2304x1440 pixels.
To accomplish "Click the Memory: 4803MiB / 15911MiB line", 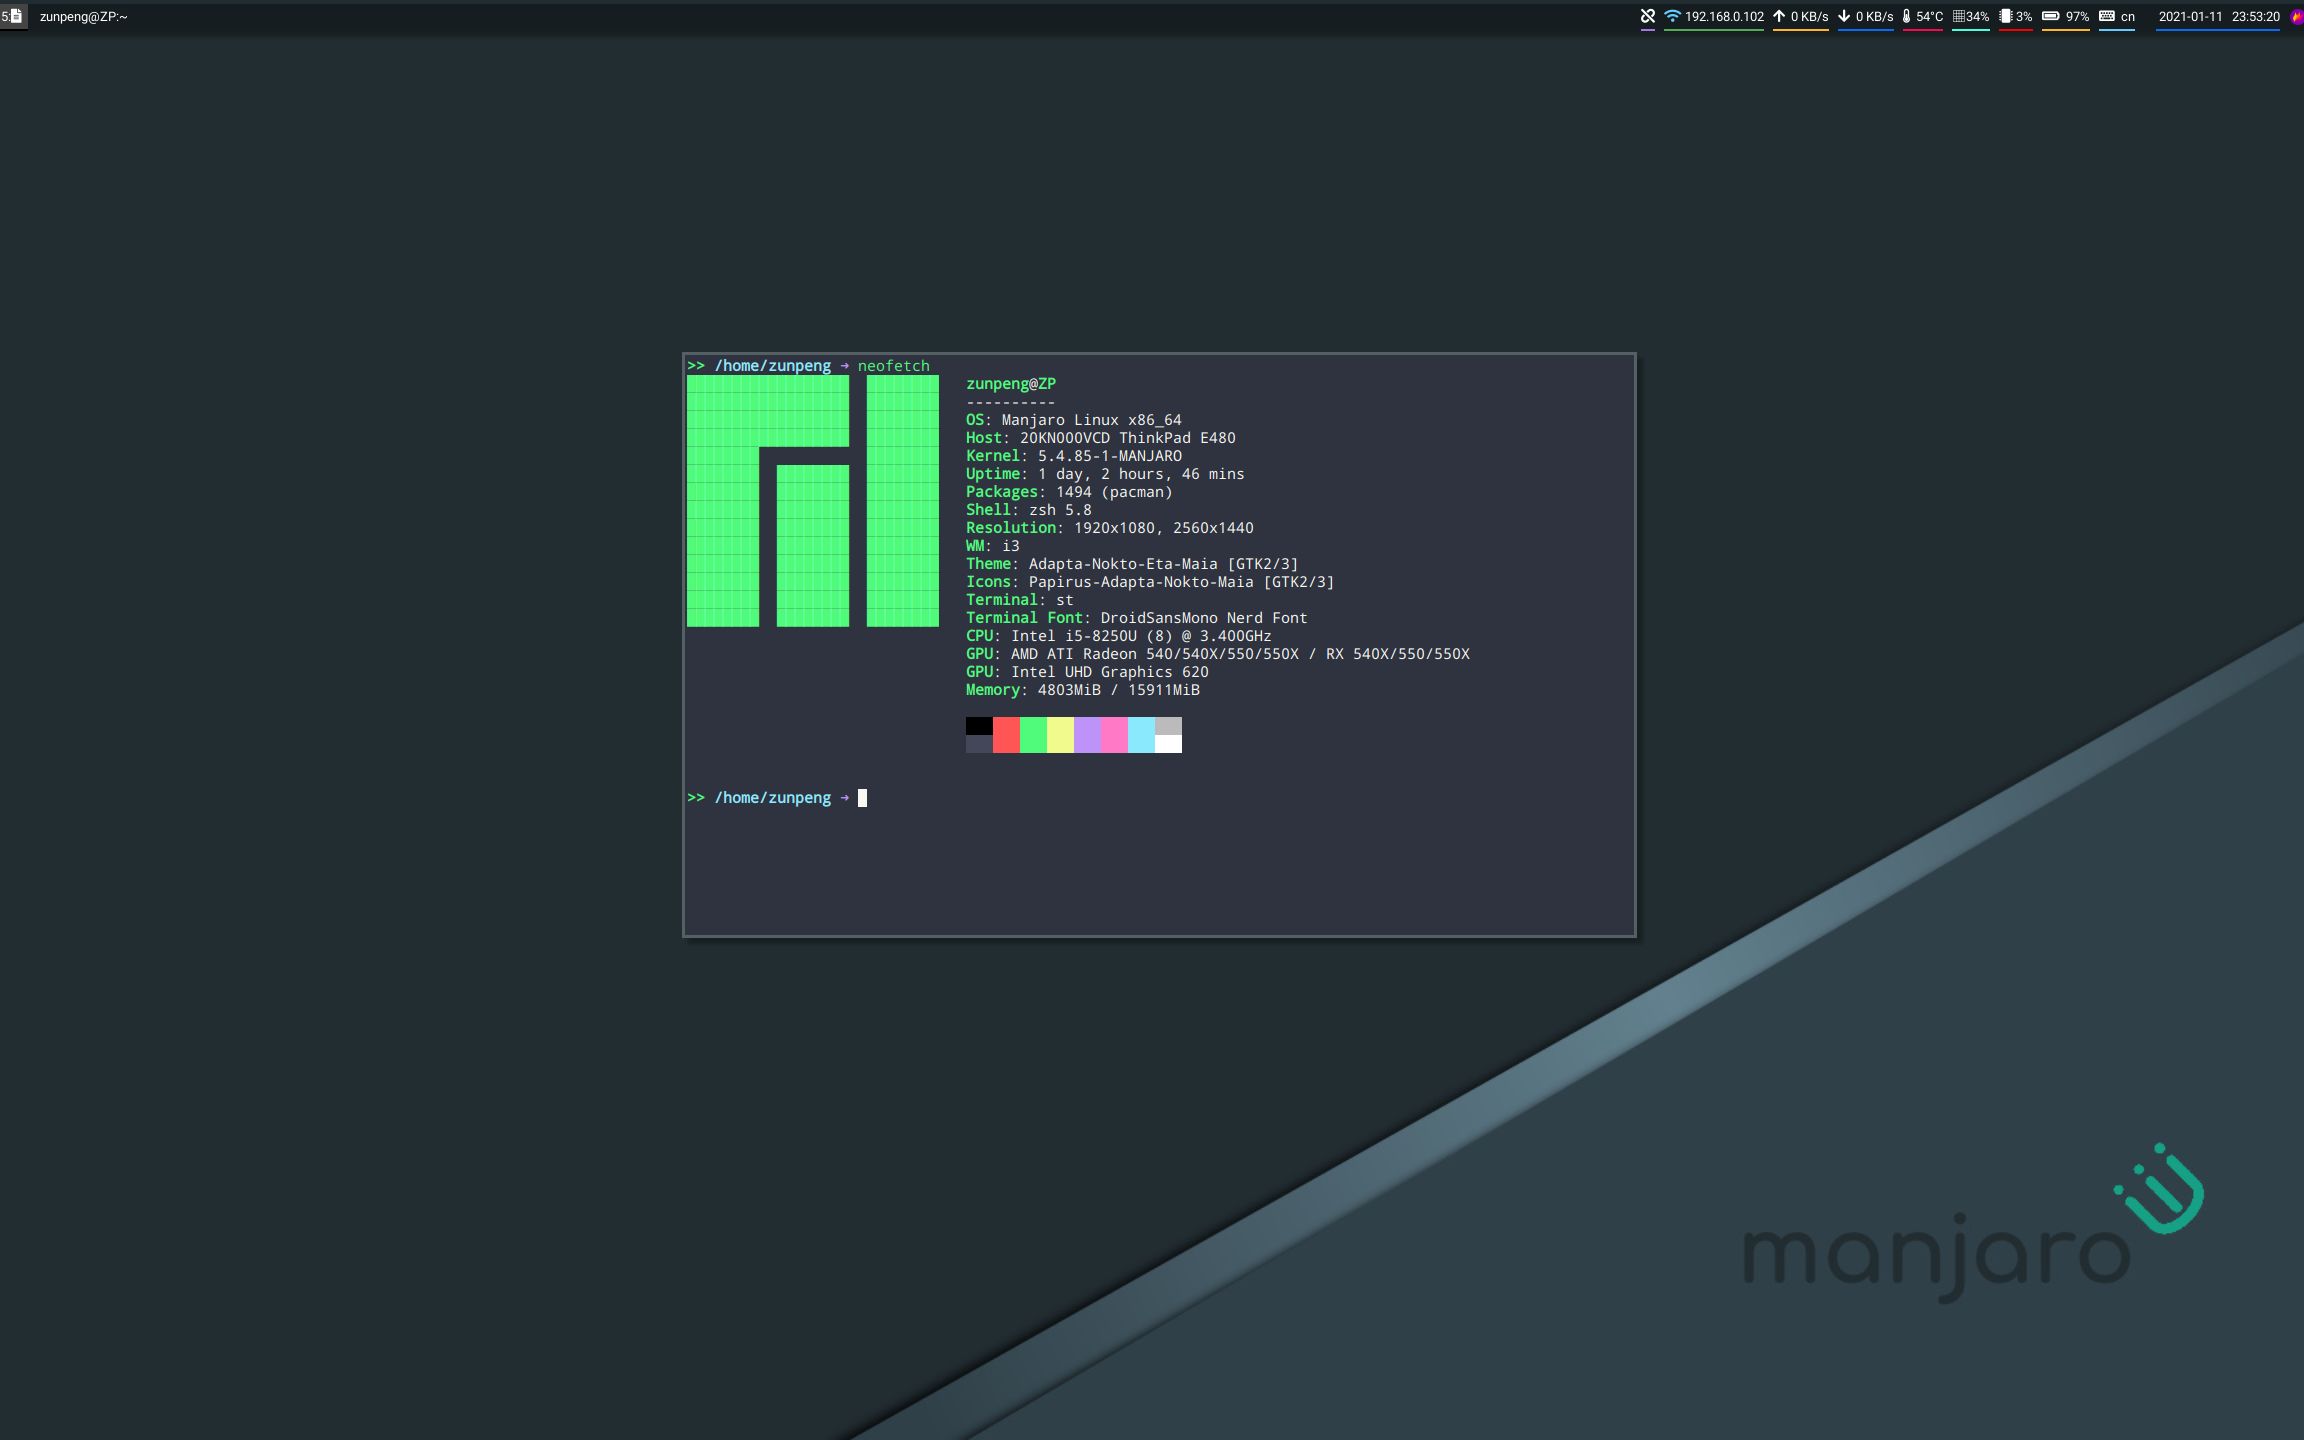I will click(x=1082, y=690).
